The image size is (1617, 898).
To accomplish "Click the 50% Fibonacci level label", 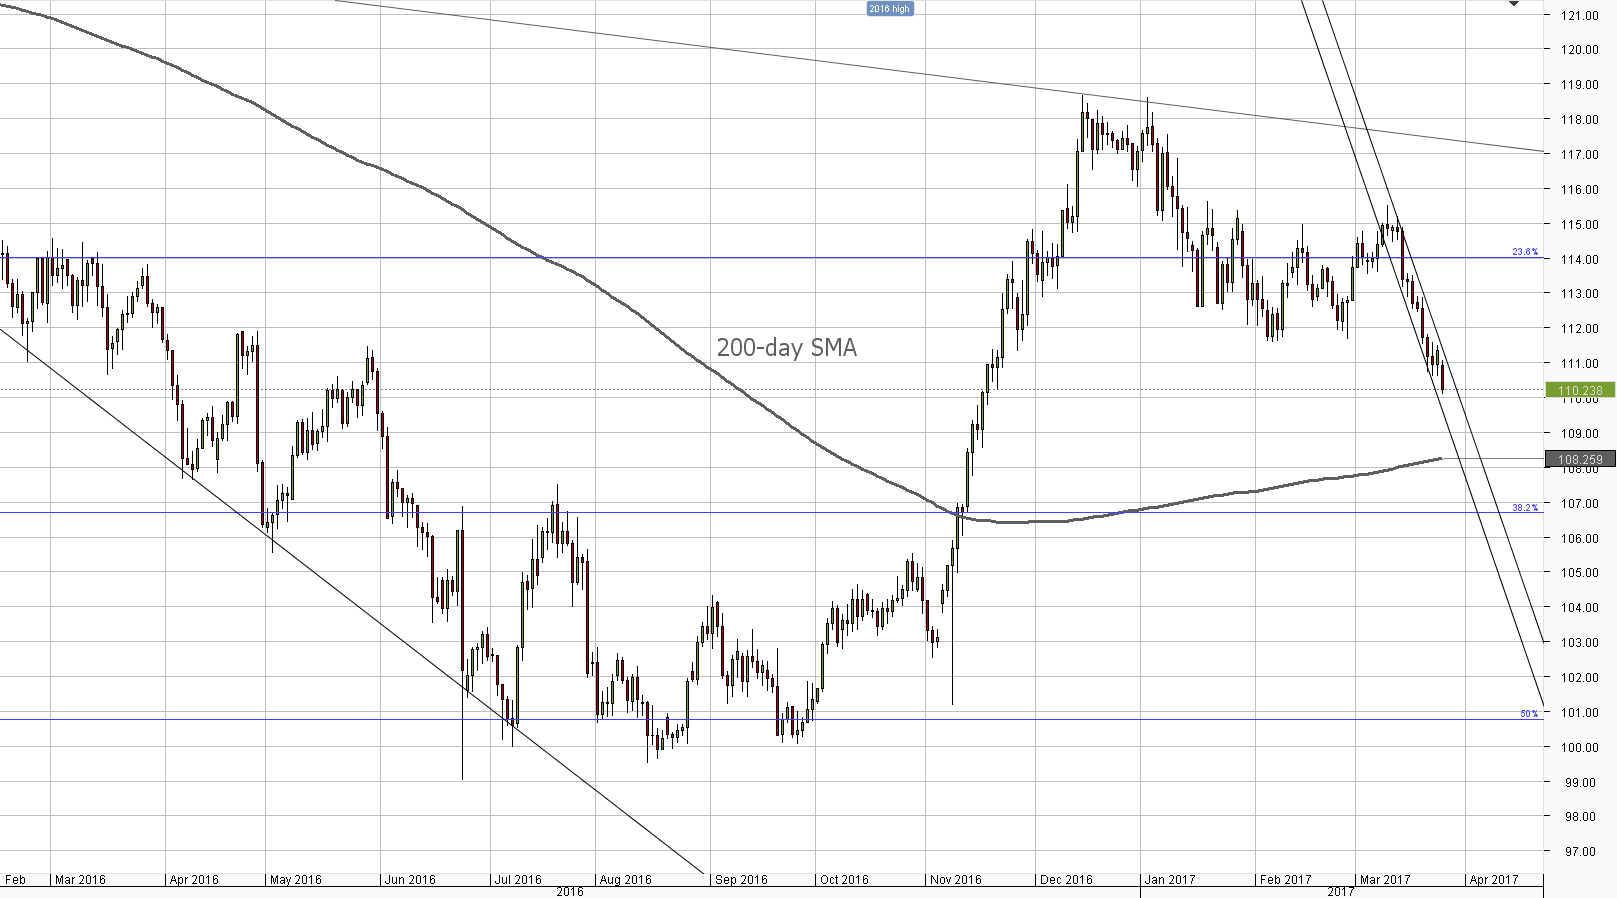I will pos(1529,714).
